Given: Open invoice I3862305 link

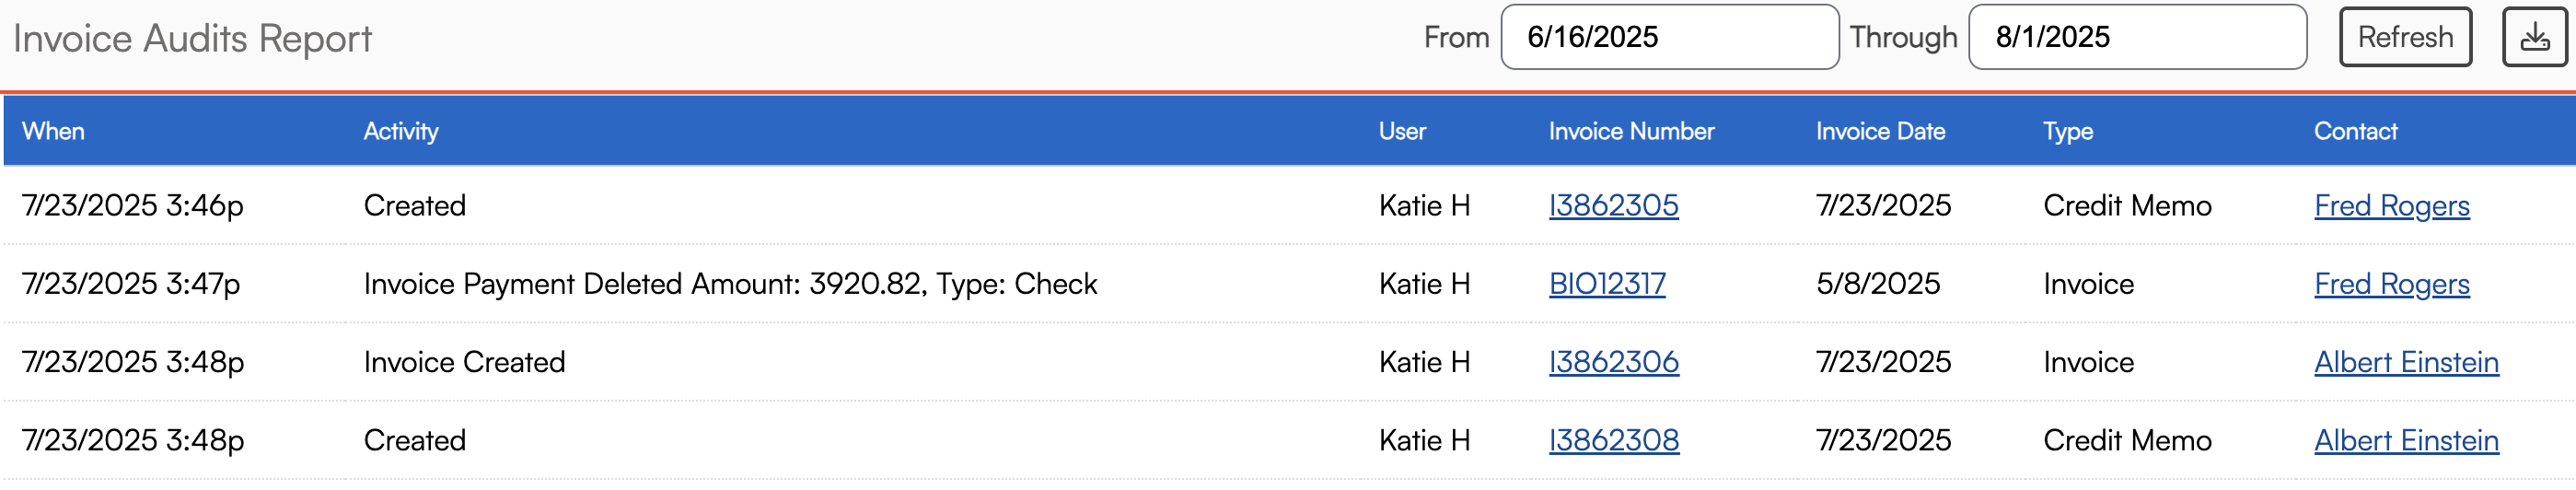Looking at the screenshot, I should [x=1613, y=206].
